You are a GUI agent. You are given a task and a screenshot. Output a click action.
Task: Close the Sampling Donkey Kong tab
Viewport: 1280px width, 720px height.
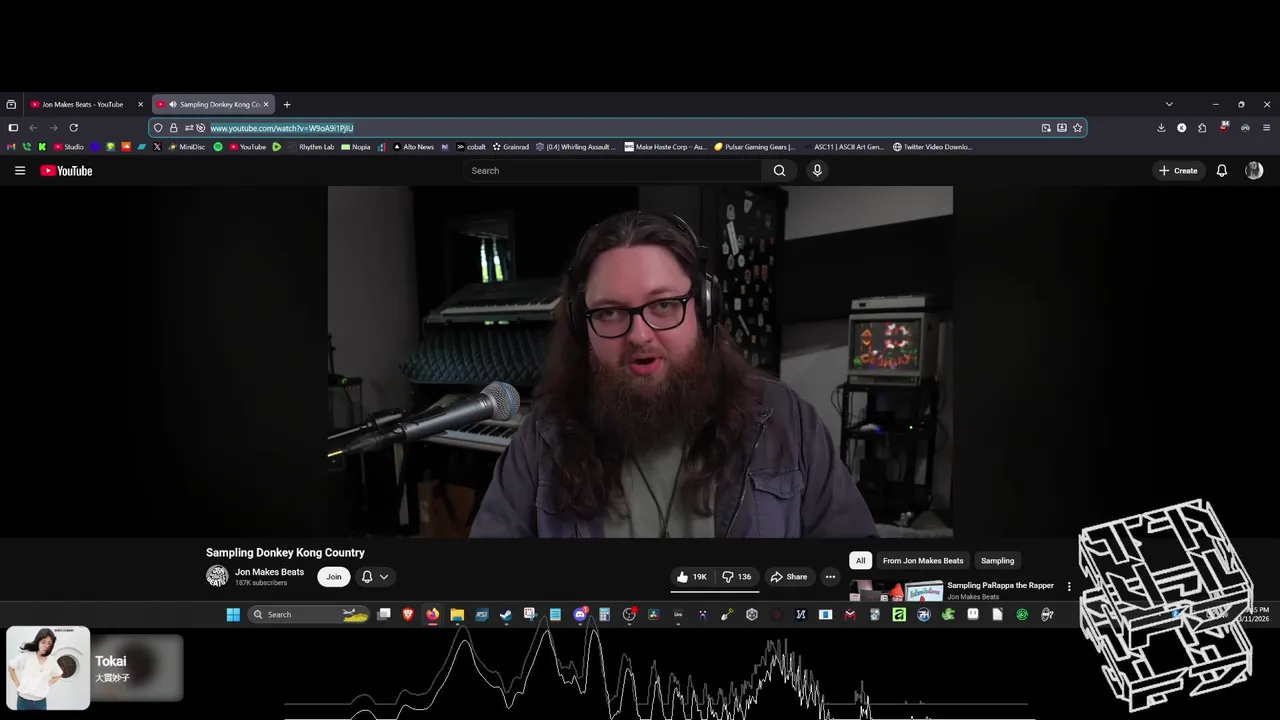(x=266, y=104)
